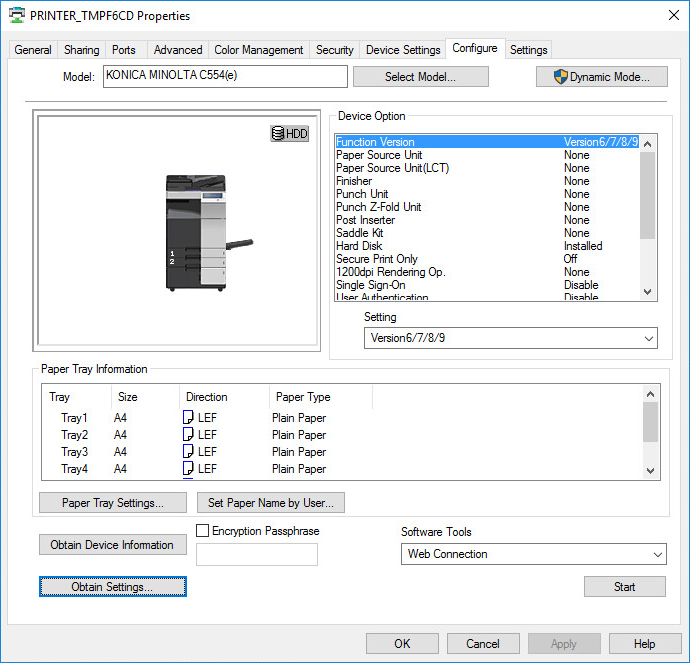Image resolution: width=690 pixels, height=663 pixels.
Task: Expand the Software Tools dropdown
Action: pos(533,554)
